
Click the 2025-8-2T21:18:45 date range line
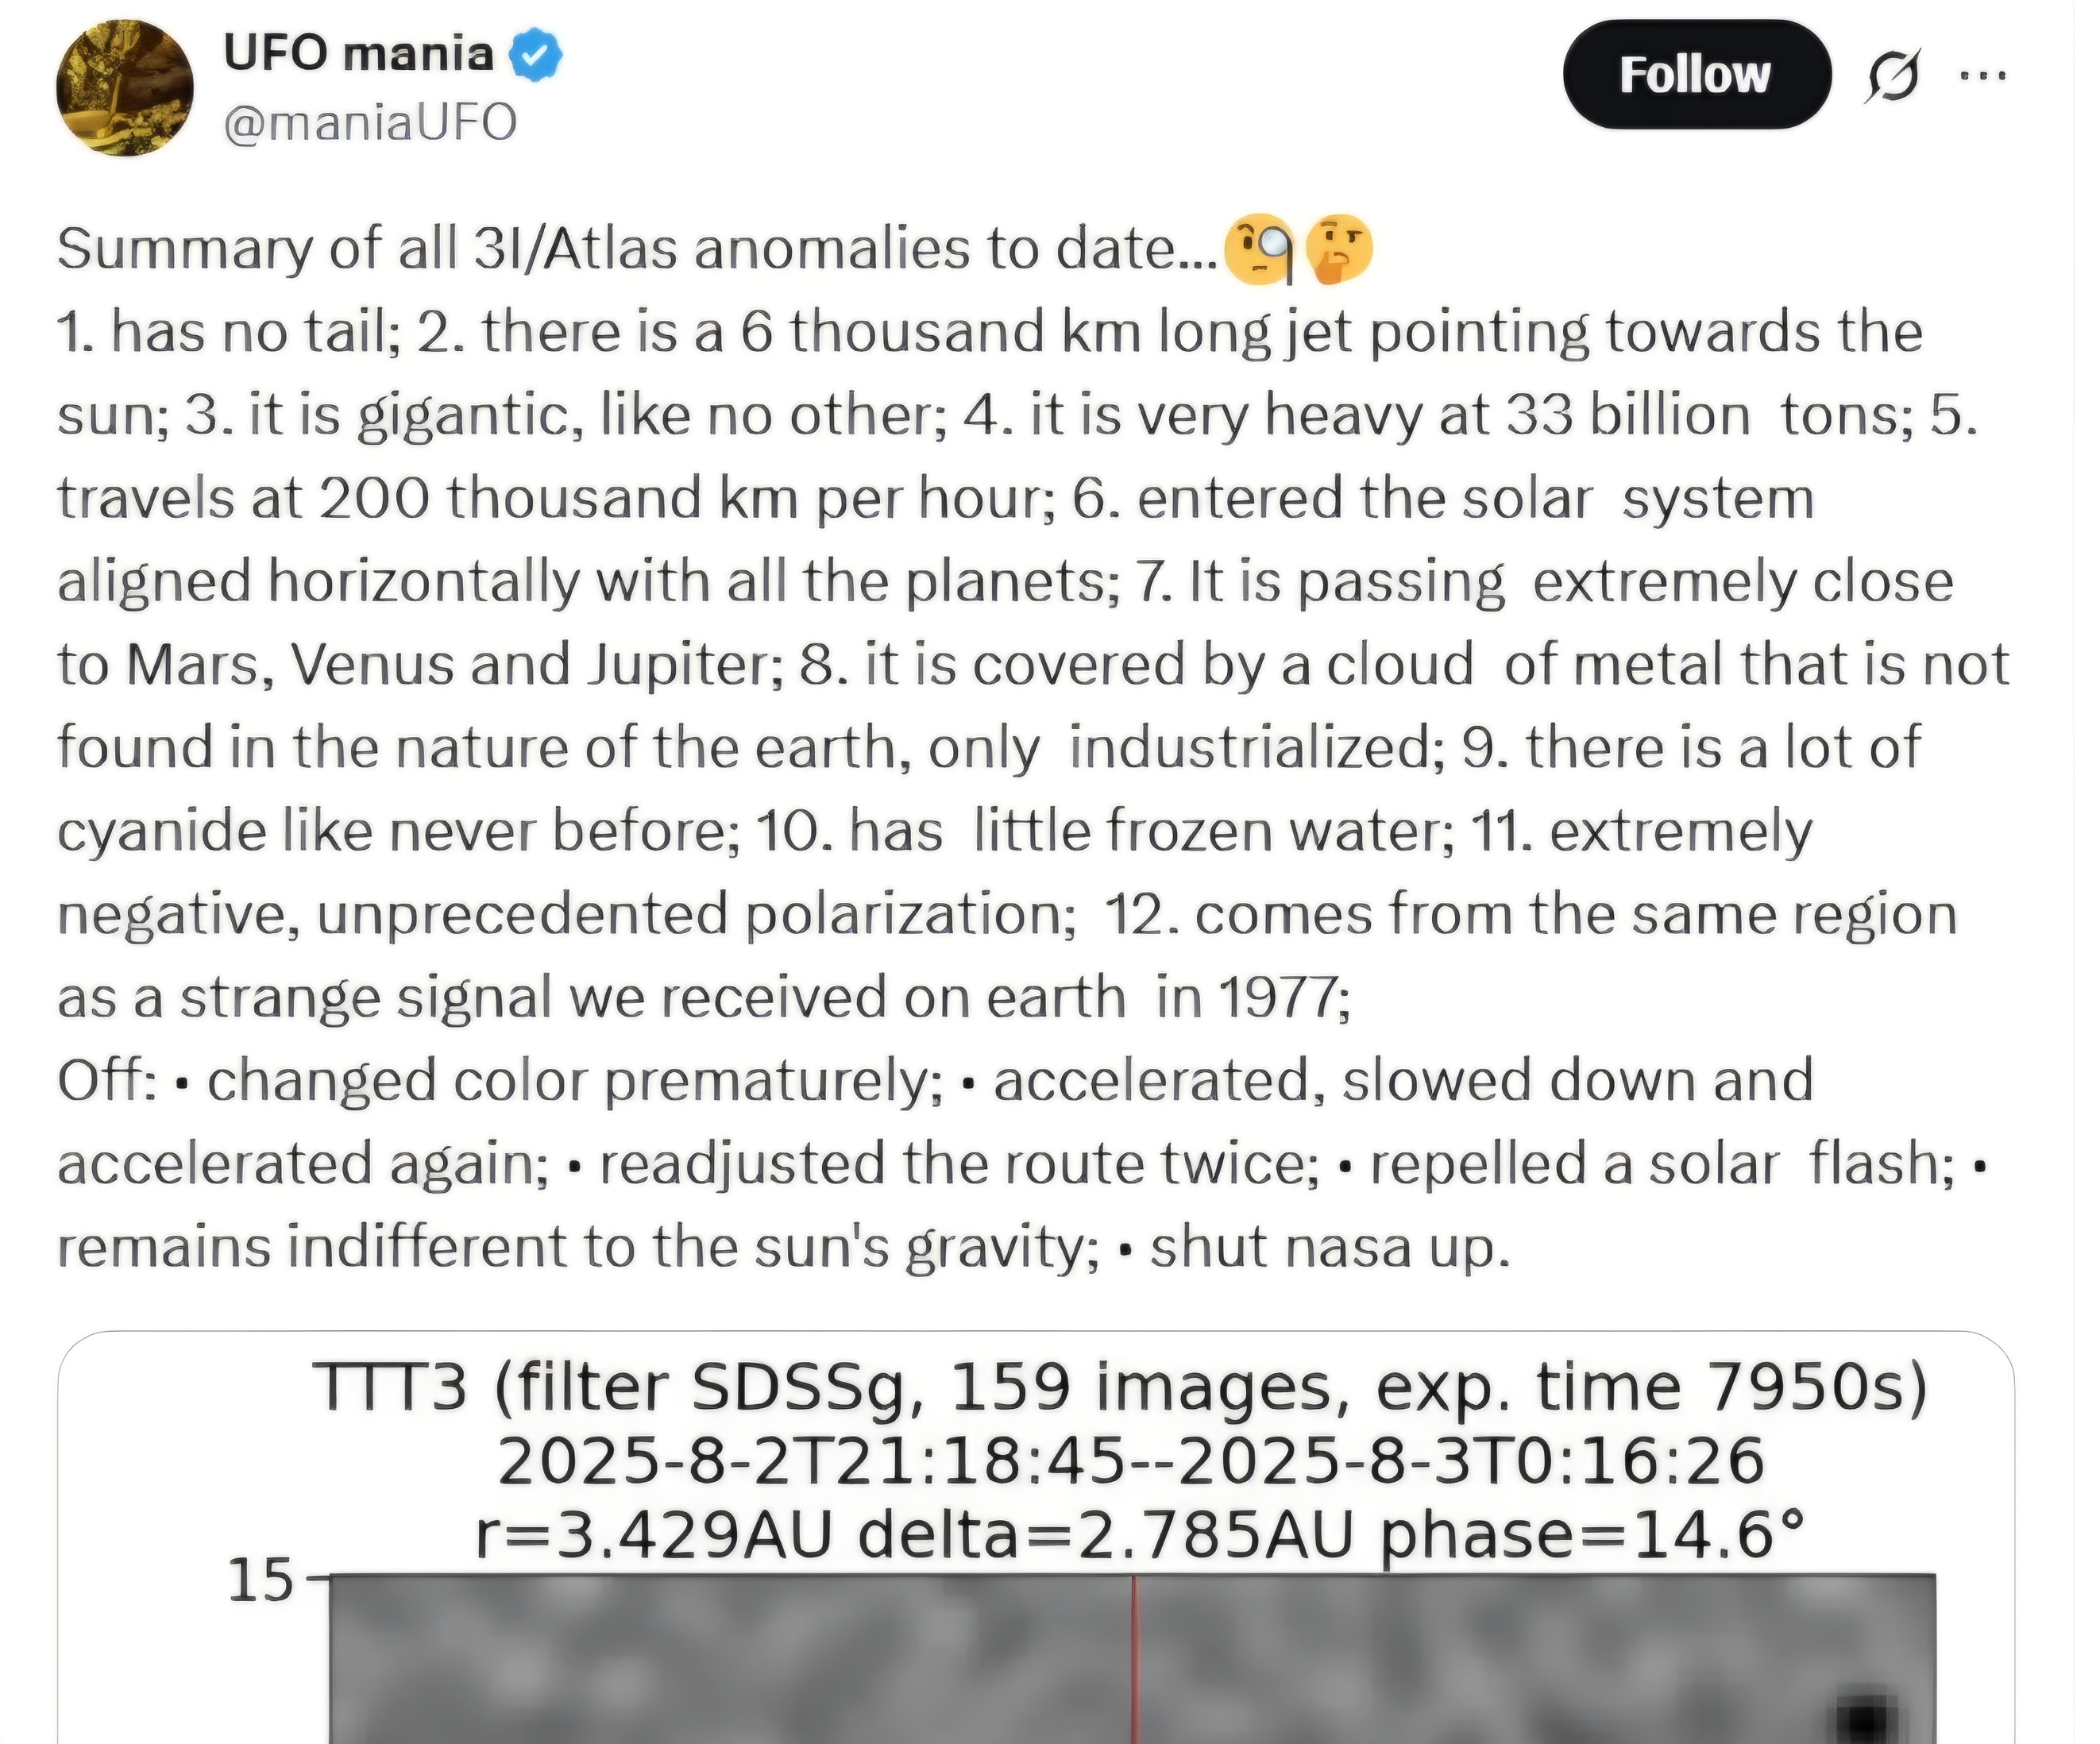(1130, 1461)
